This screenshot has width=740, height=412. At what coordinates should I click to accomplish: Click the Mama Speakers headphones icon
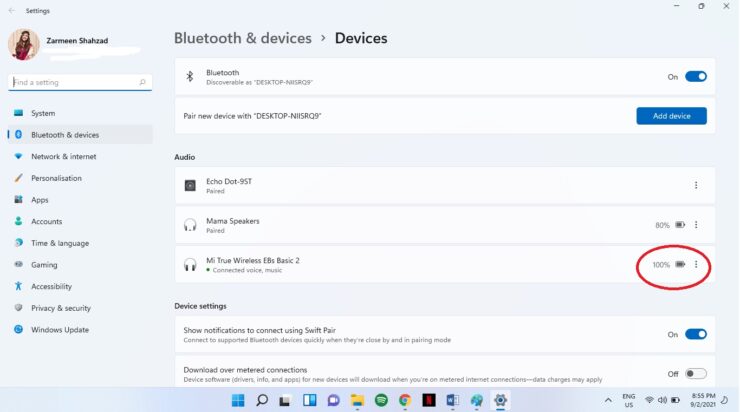pos(190,225)
